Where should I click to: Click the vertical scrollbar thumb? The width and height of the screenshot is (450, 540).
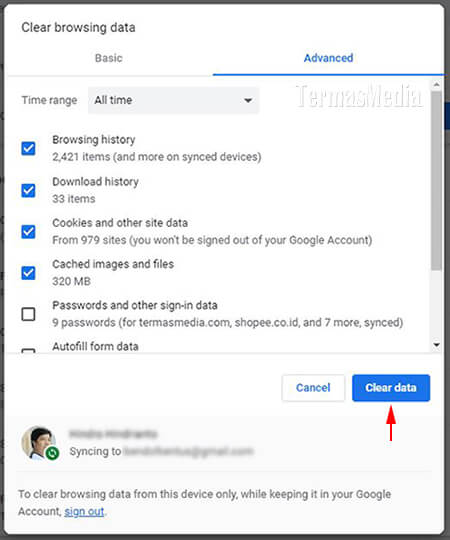437,181
